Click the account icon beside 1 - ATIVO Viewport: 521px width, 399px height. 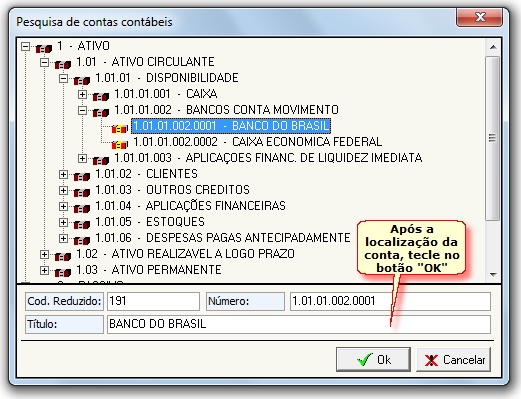coord(44,48)
